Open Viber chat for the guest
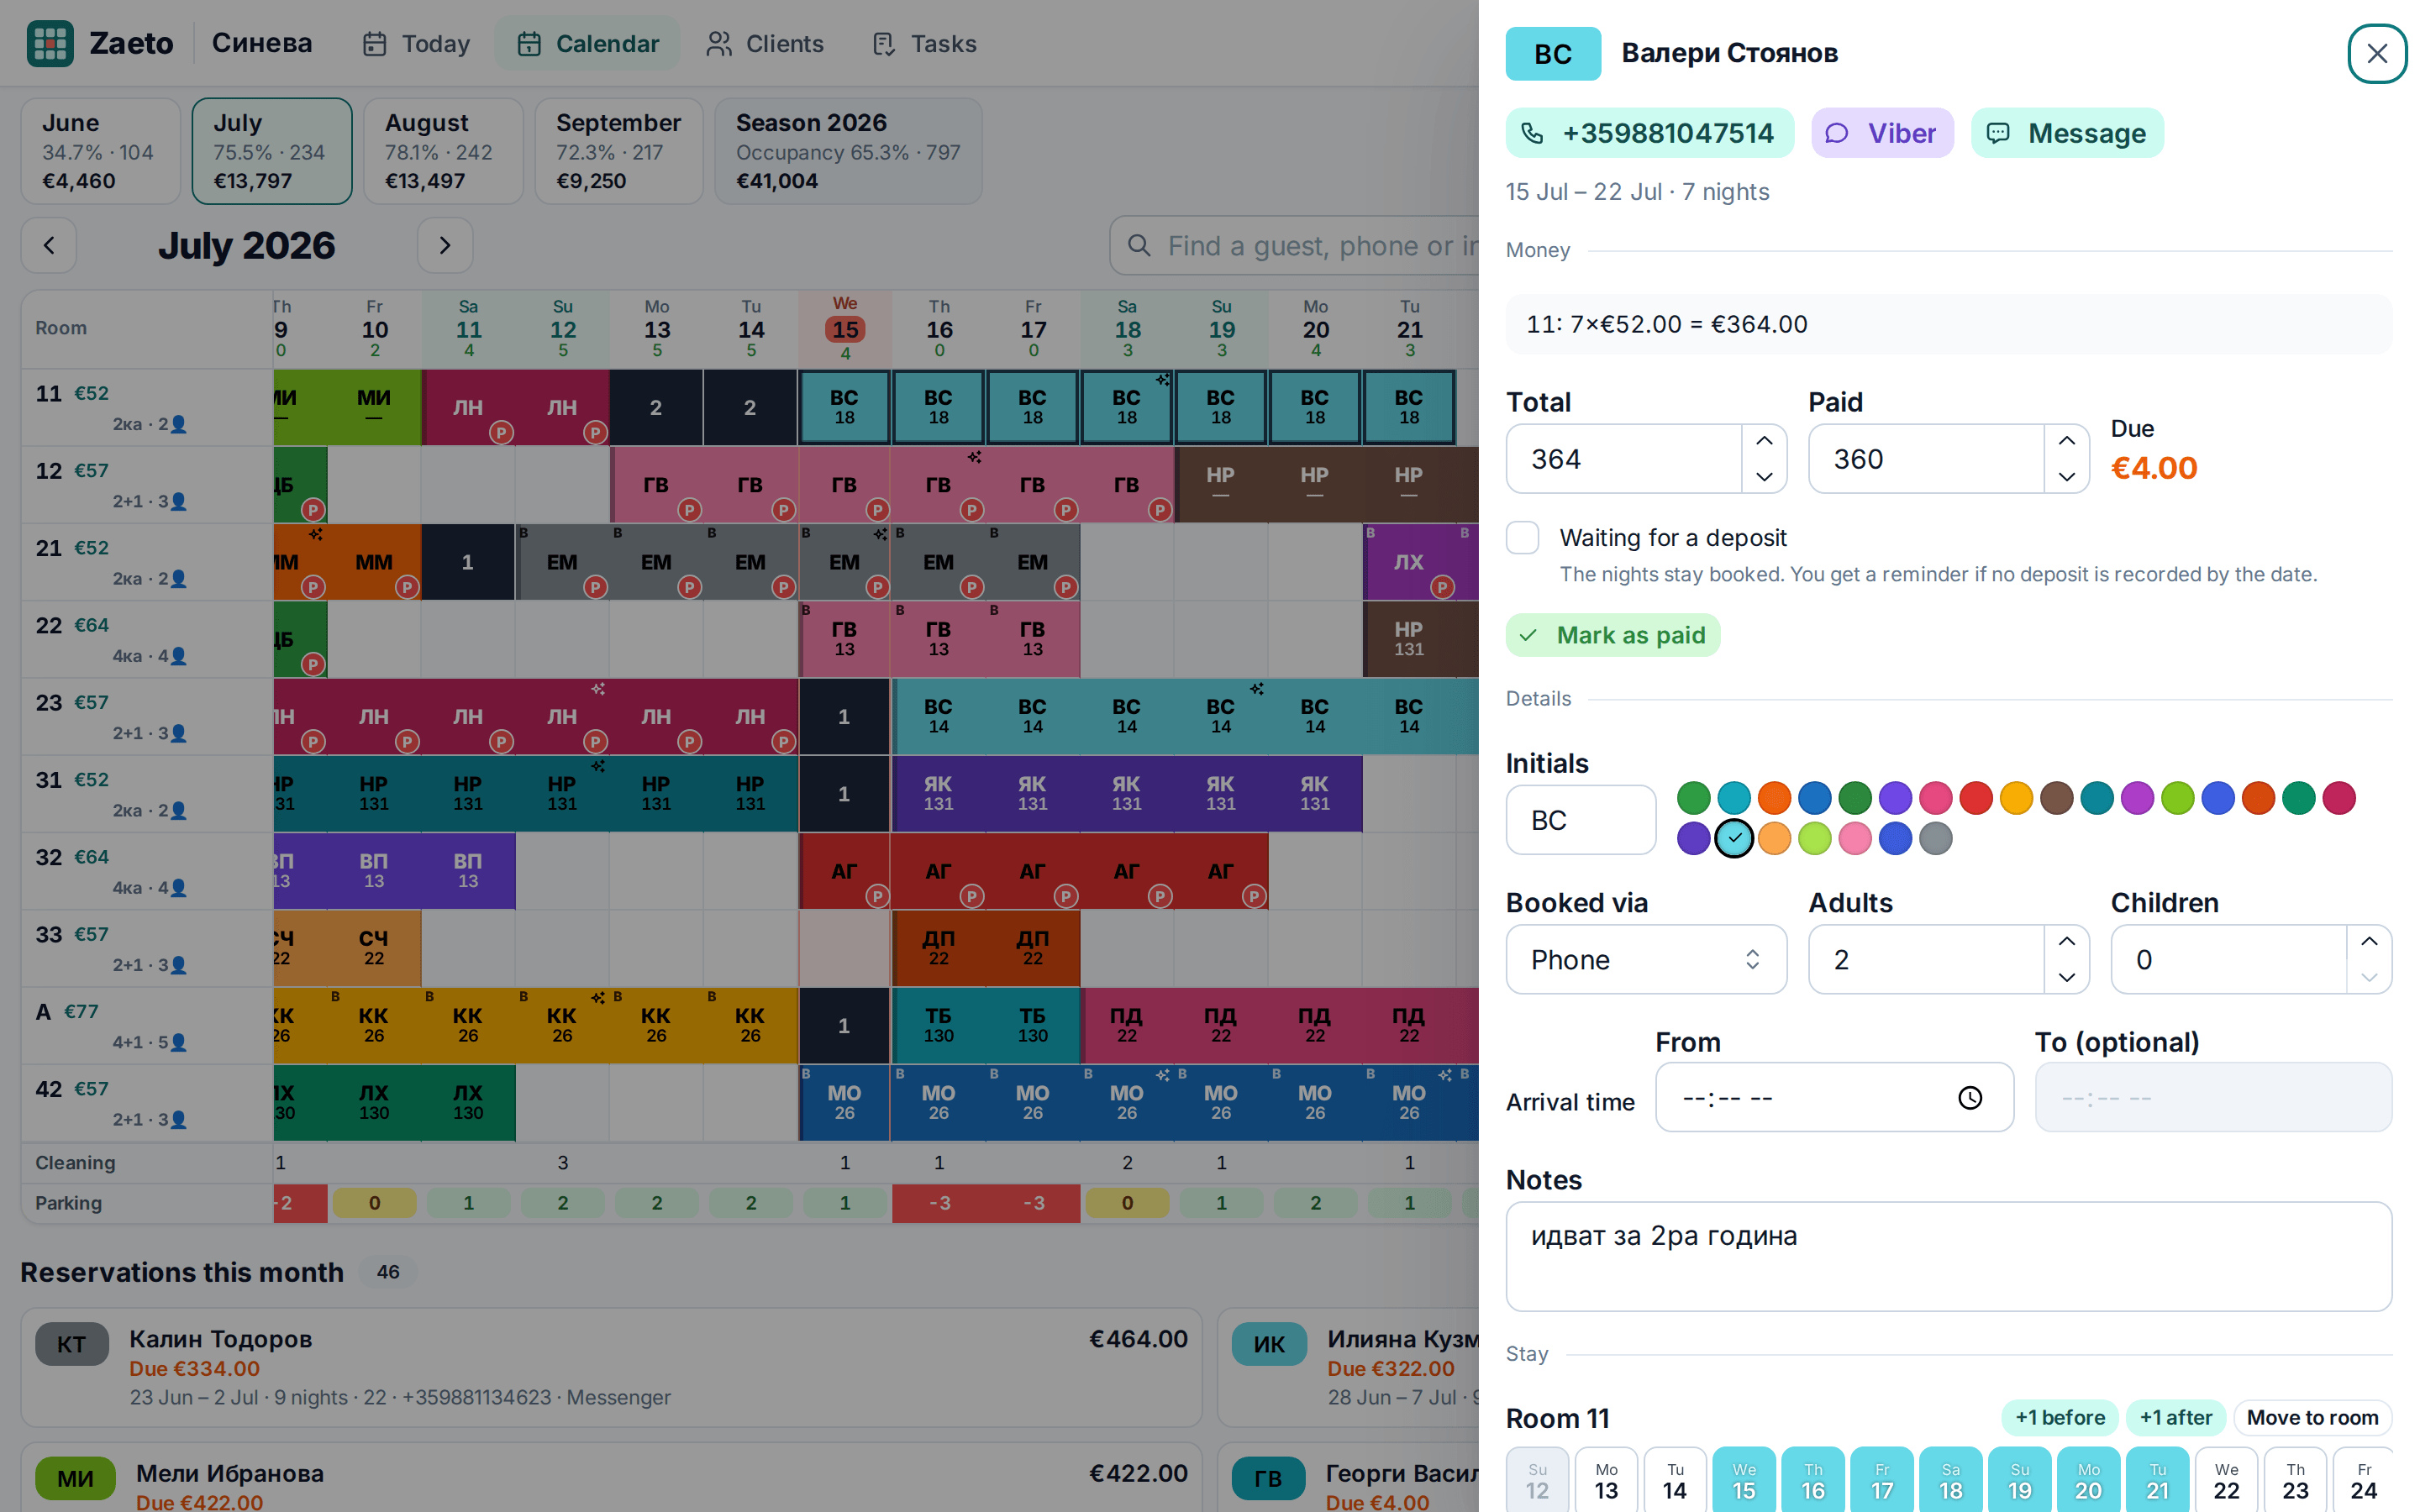This screenshot has height=1512, width=2420. [x=1882, y=133]
